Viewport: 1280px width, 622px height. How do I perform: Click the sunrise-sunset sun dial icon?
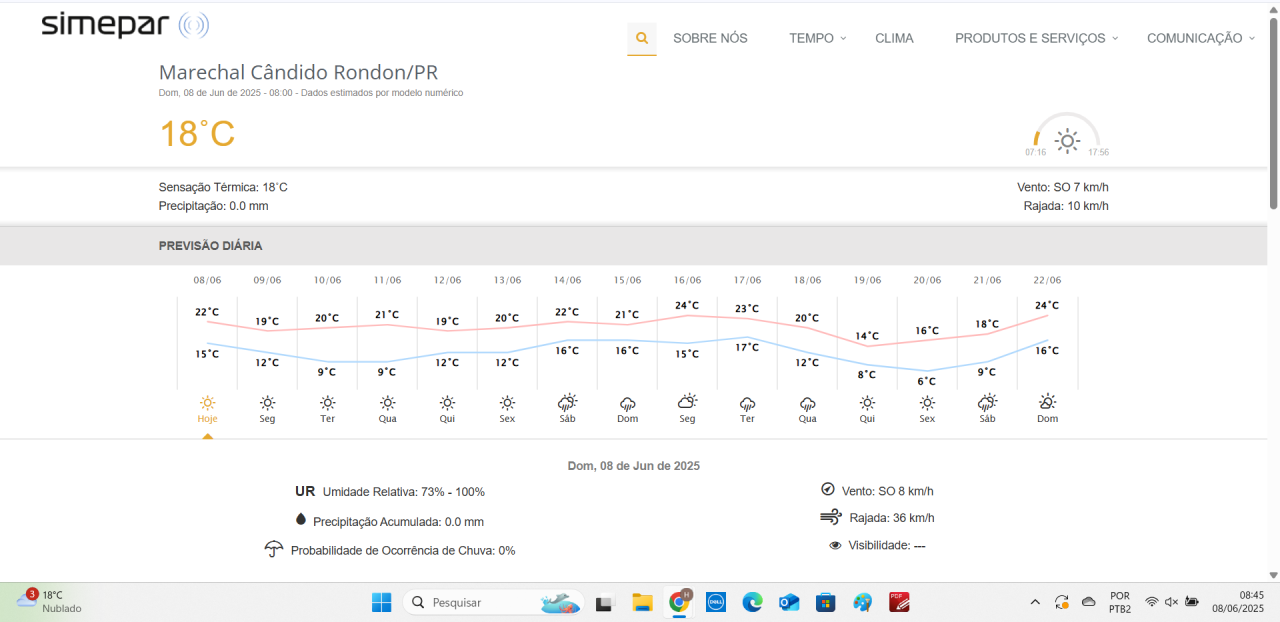1067,136
